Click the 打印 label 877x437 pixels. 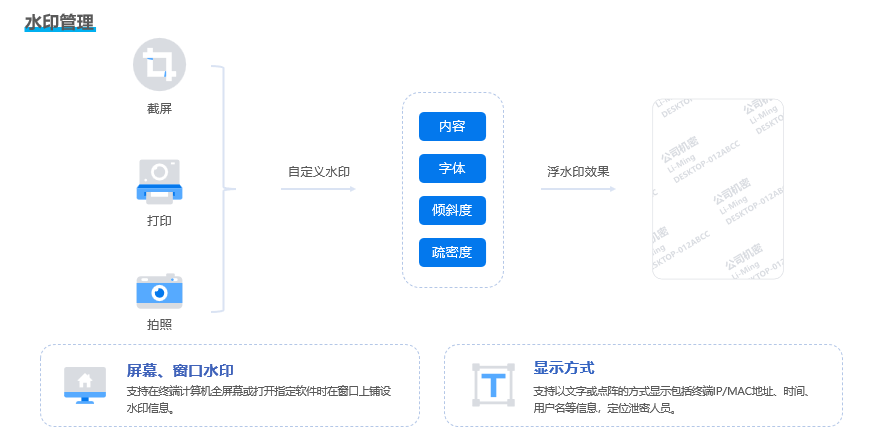coord(159,220)
